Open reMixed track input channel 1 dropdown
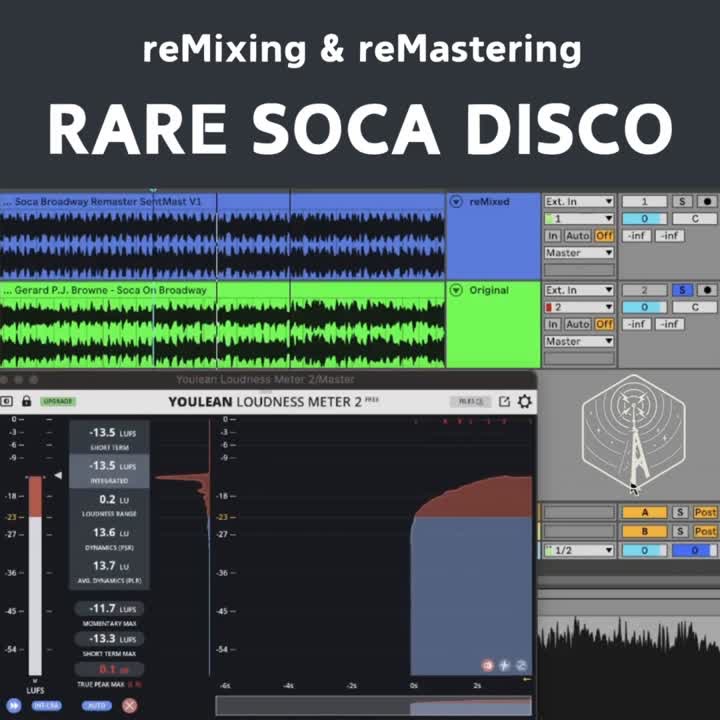Screen dimensions: 720x720 tap(579, 219)
